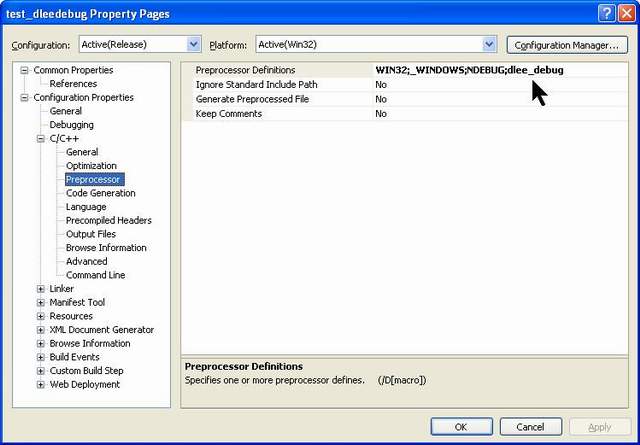Viewport: 640px width, 445px height.
Task: Collapse the Common Properties node
Action: coord(24,70)
